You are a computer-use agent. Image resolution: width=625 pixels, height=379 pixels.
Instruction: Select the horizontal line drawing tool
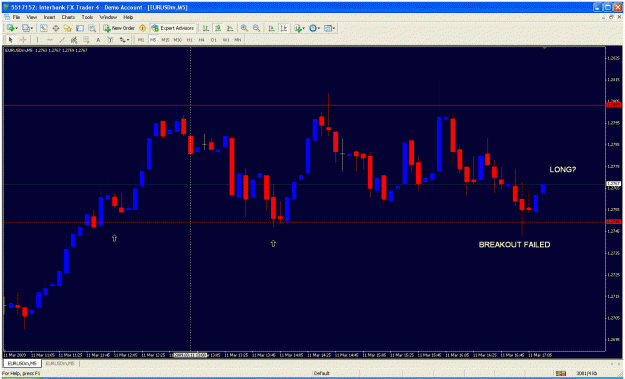pos(50,39)
